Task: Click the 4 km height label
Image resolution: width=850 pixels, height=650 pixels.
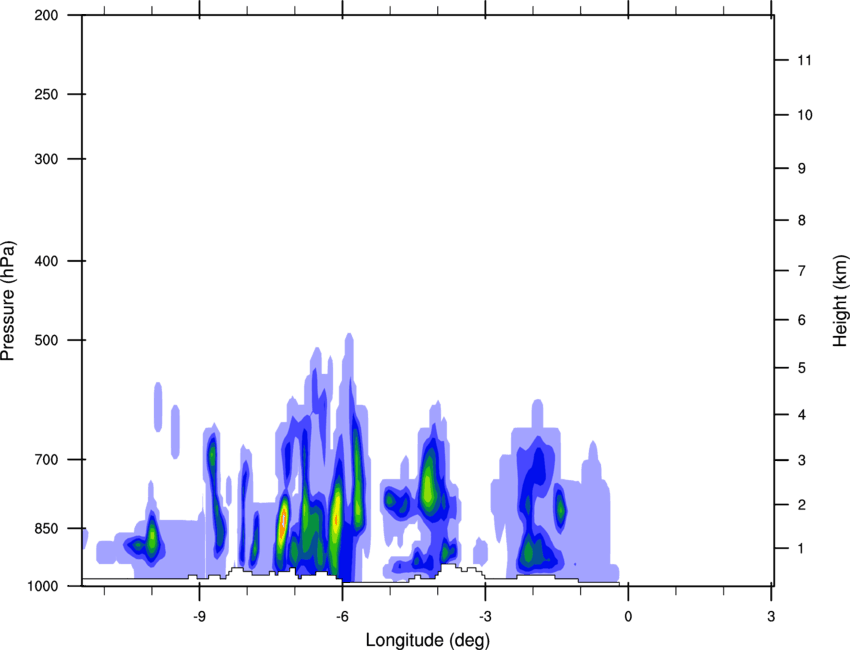Action: [801, 415]
